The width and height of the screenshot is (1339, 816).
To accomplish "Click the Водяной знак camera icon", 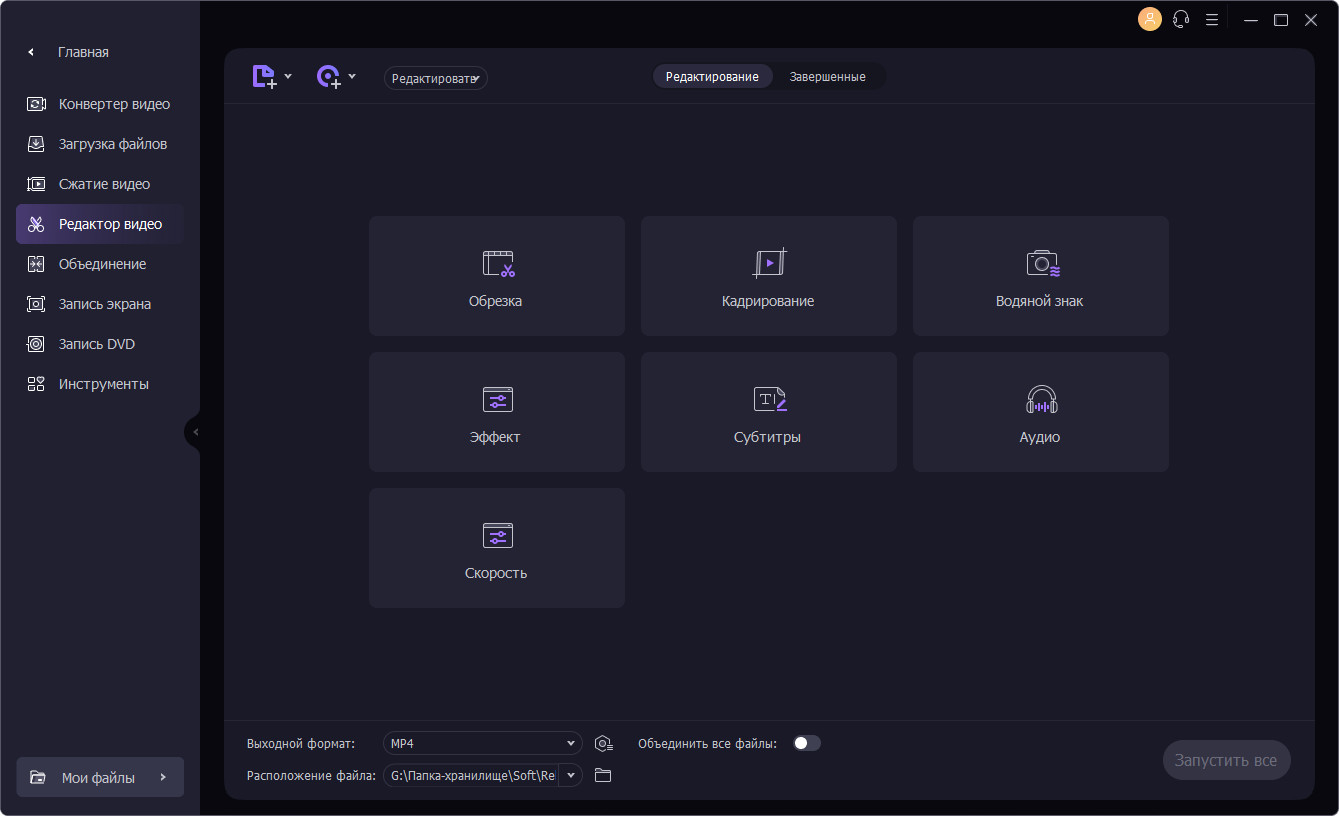I will (1042, 263).
